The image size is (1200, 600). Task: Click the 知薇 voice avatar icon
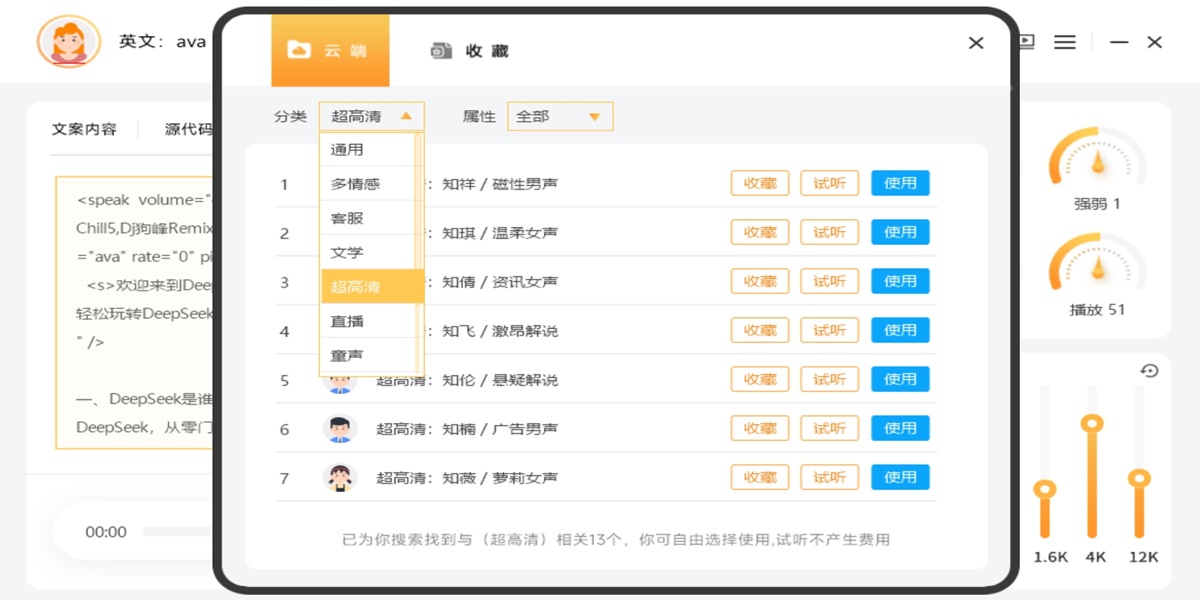coord(340,478)
